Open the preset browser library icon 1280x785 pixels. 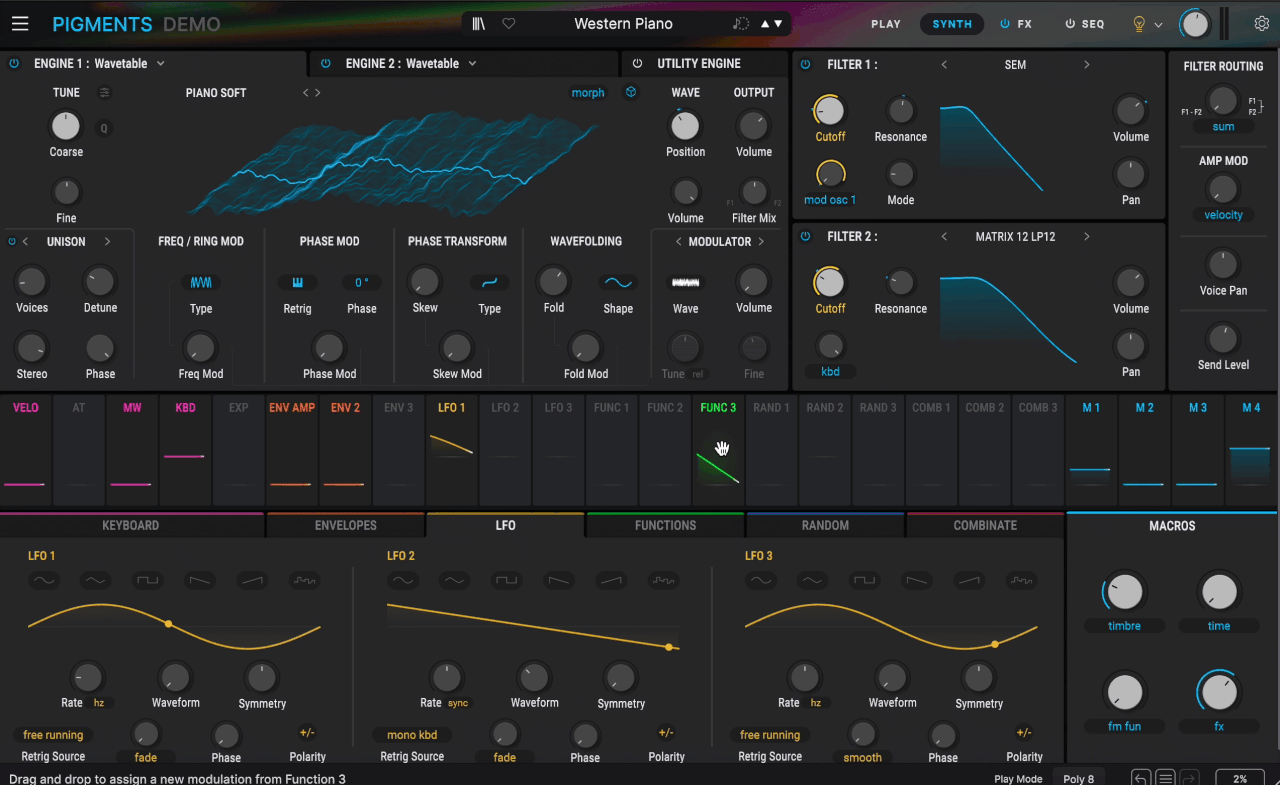[x=479, y=24]
